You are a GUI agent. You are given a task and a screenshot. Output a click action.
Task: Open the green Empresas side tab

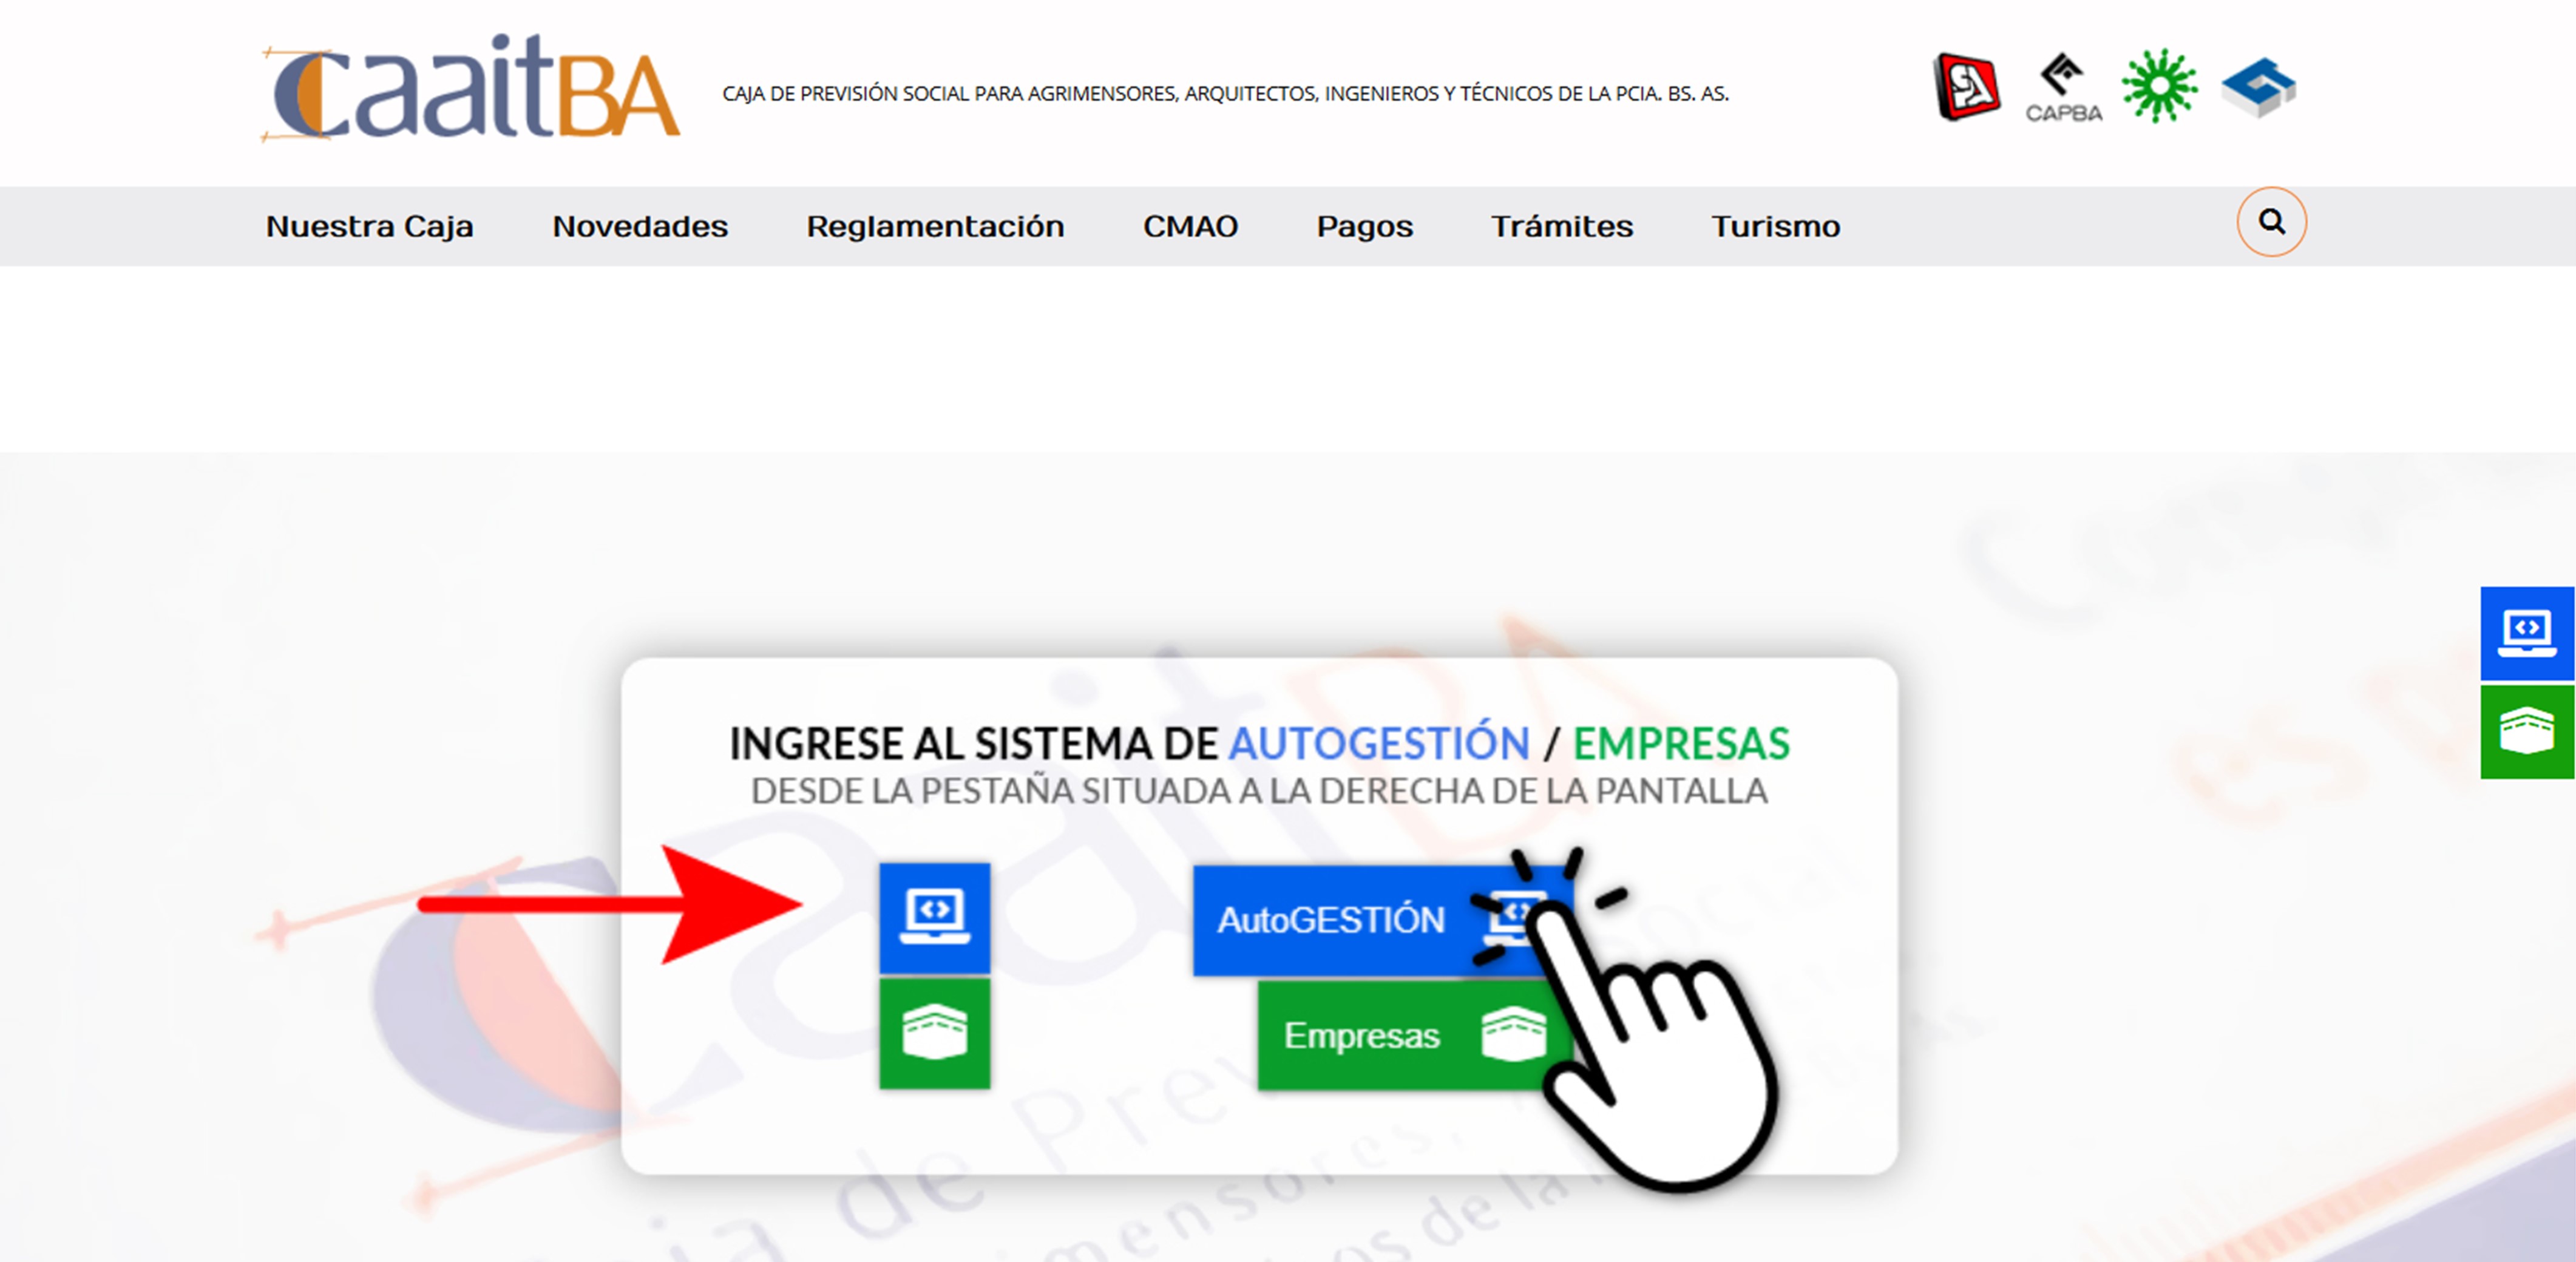pos(2527,731)
